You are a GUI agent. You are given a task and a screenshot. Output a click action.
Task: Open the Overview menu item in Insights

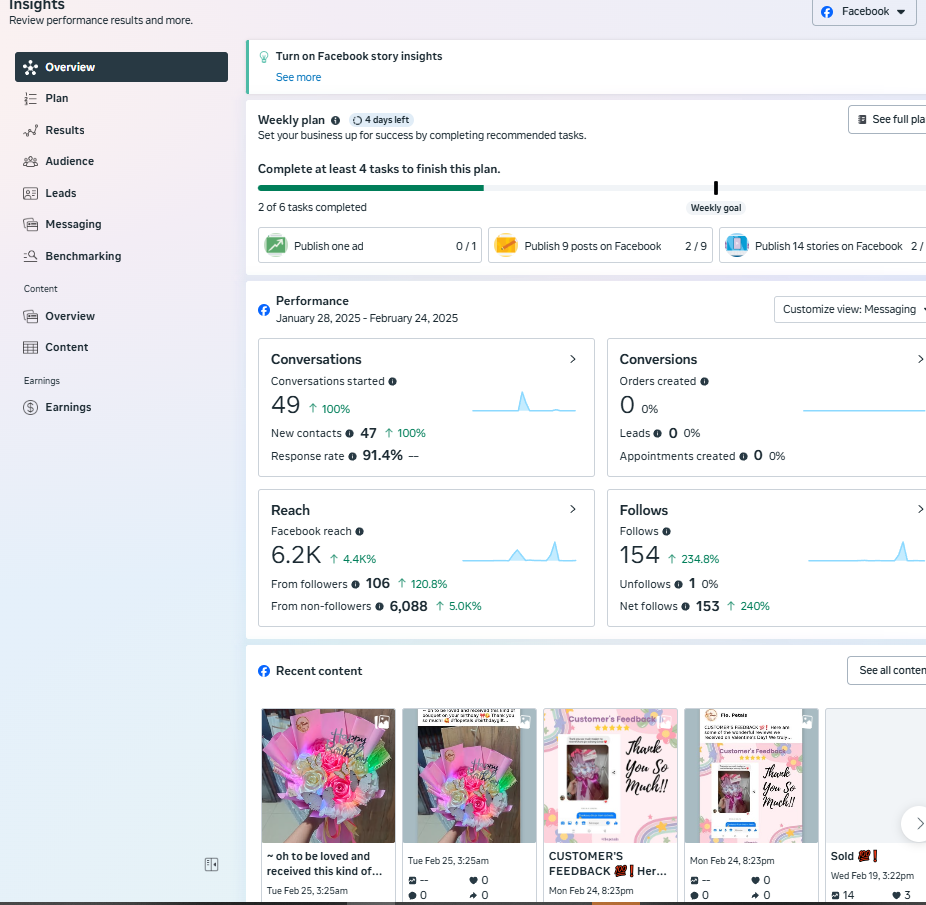tap(121, 67)
